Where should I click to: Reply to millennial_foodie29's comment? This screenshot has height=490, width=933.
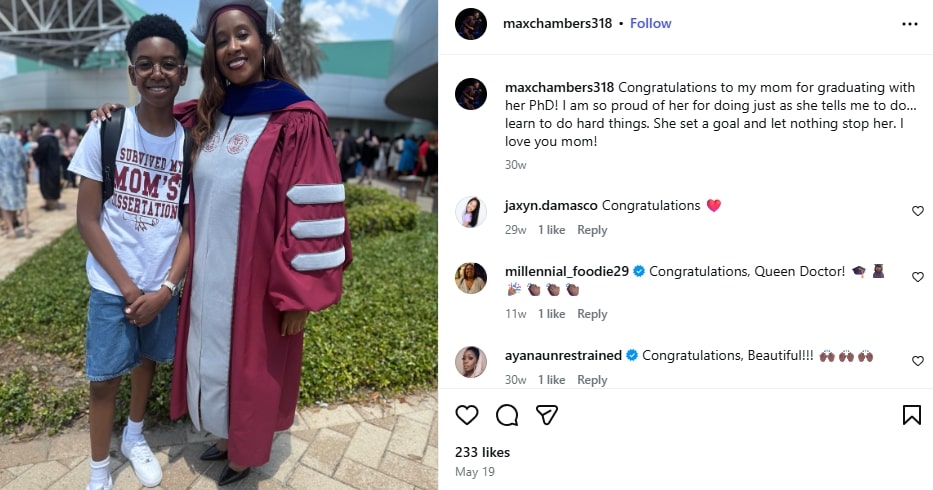pyautogui.click(x=592, y=314)
